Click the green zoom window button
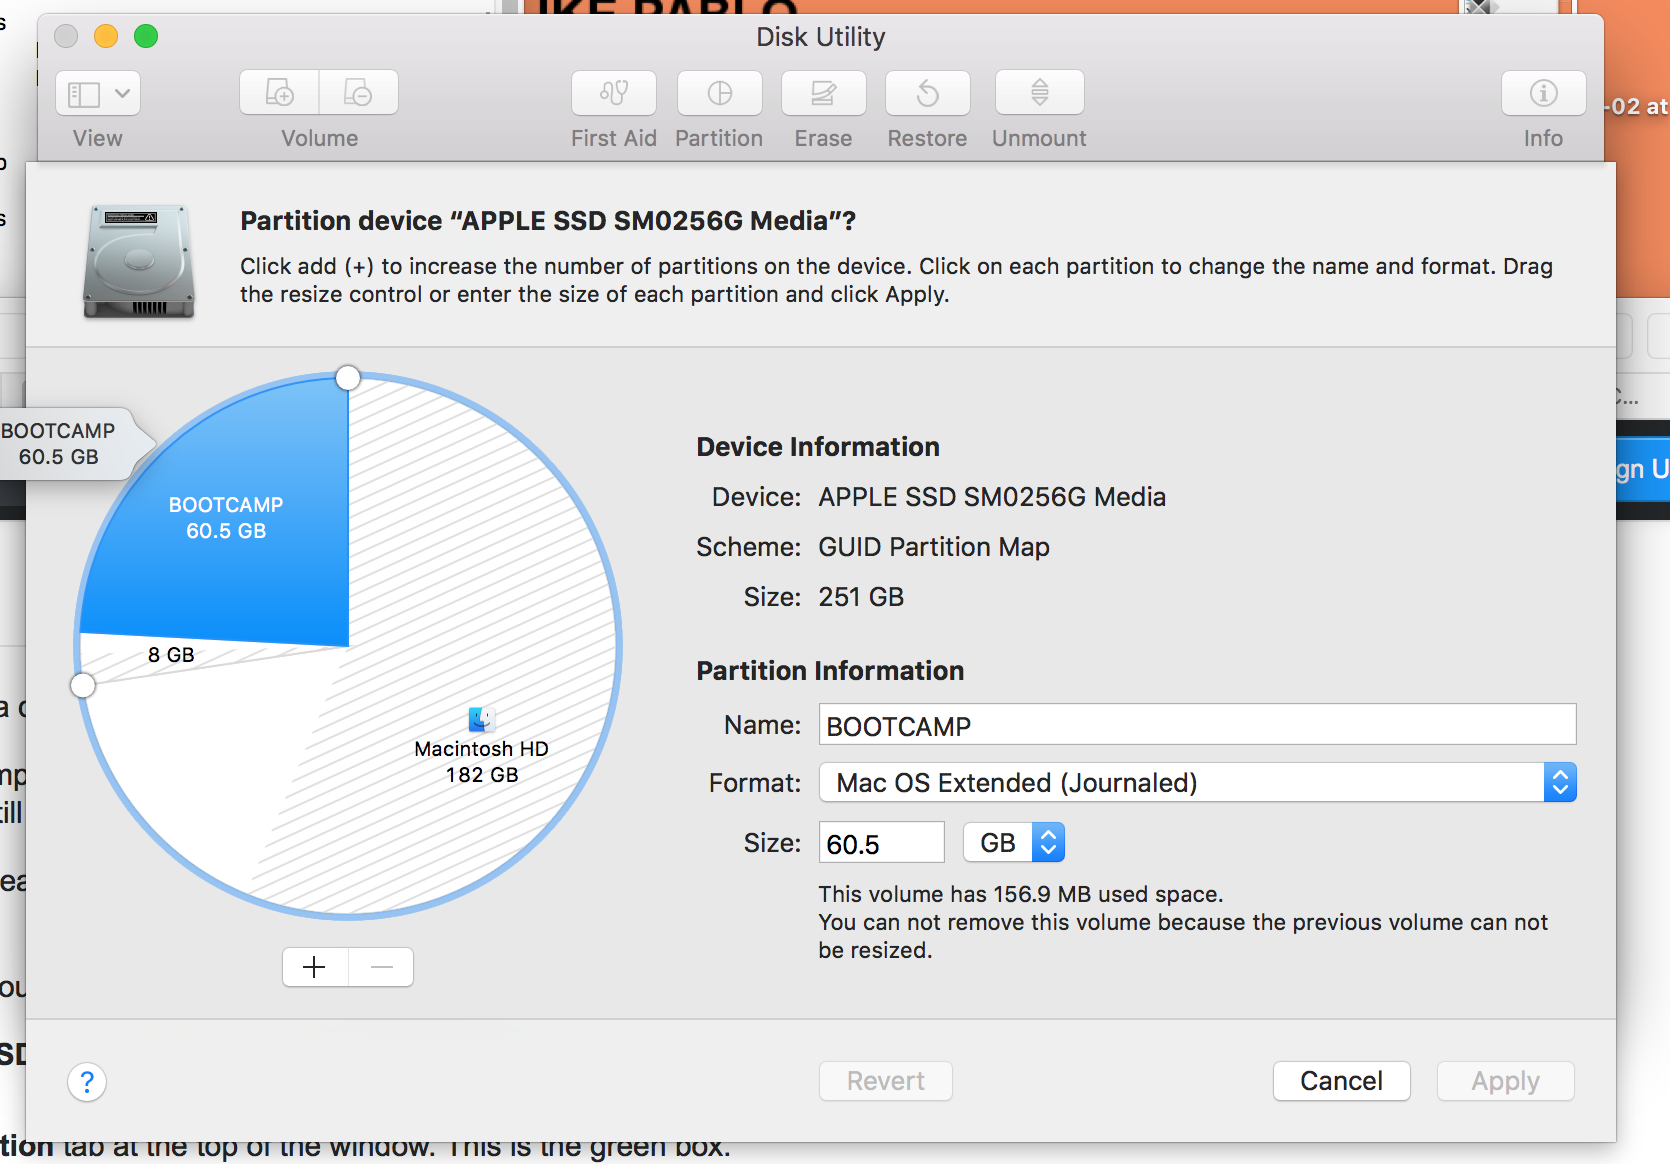Screen dimensions: 1670x1164 coord(146,37)
